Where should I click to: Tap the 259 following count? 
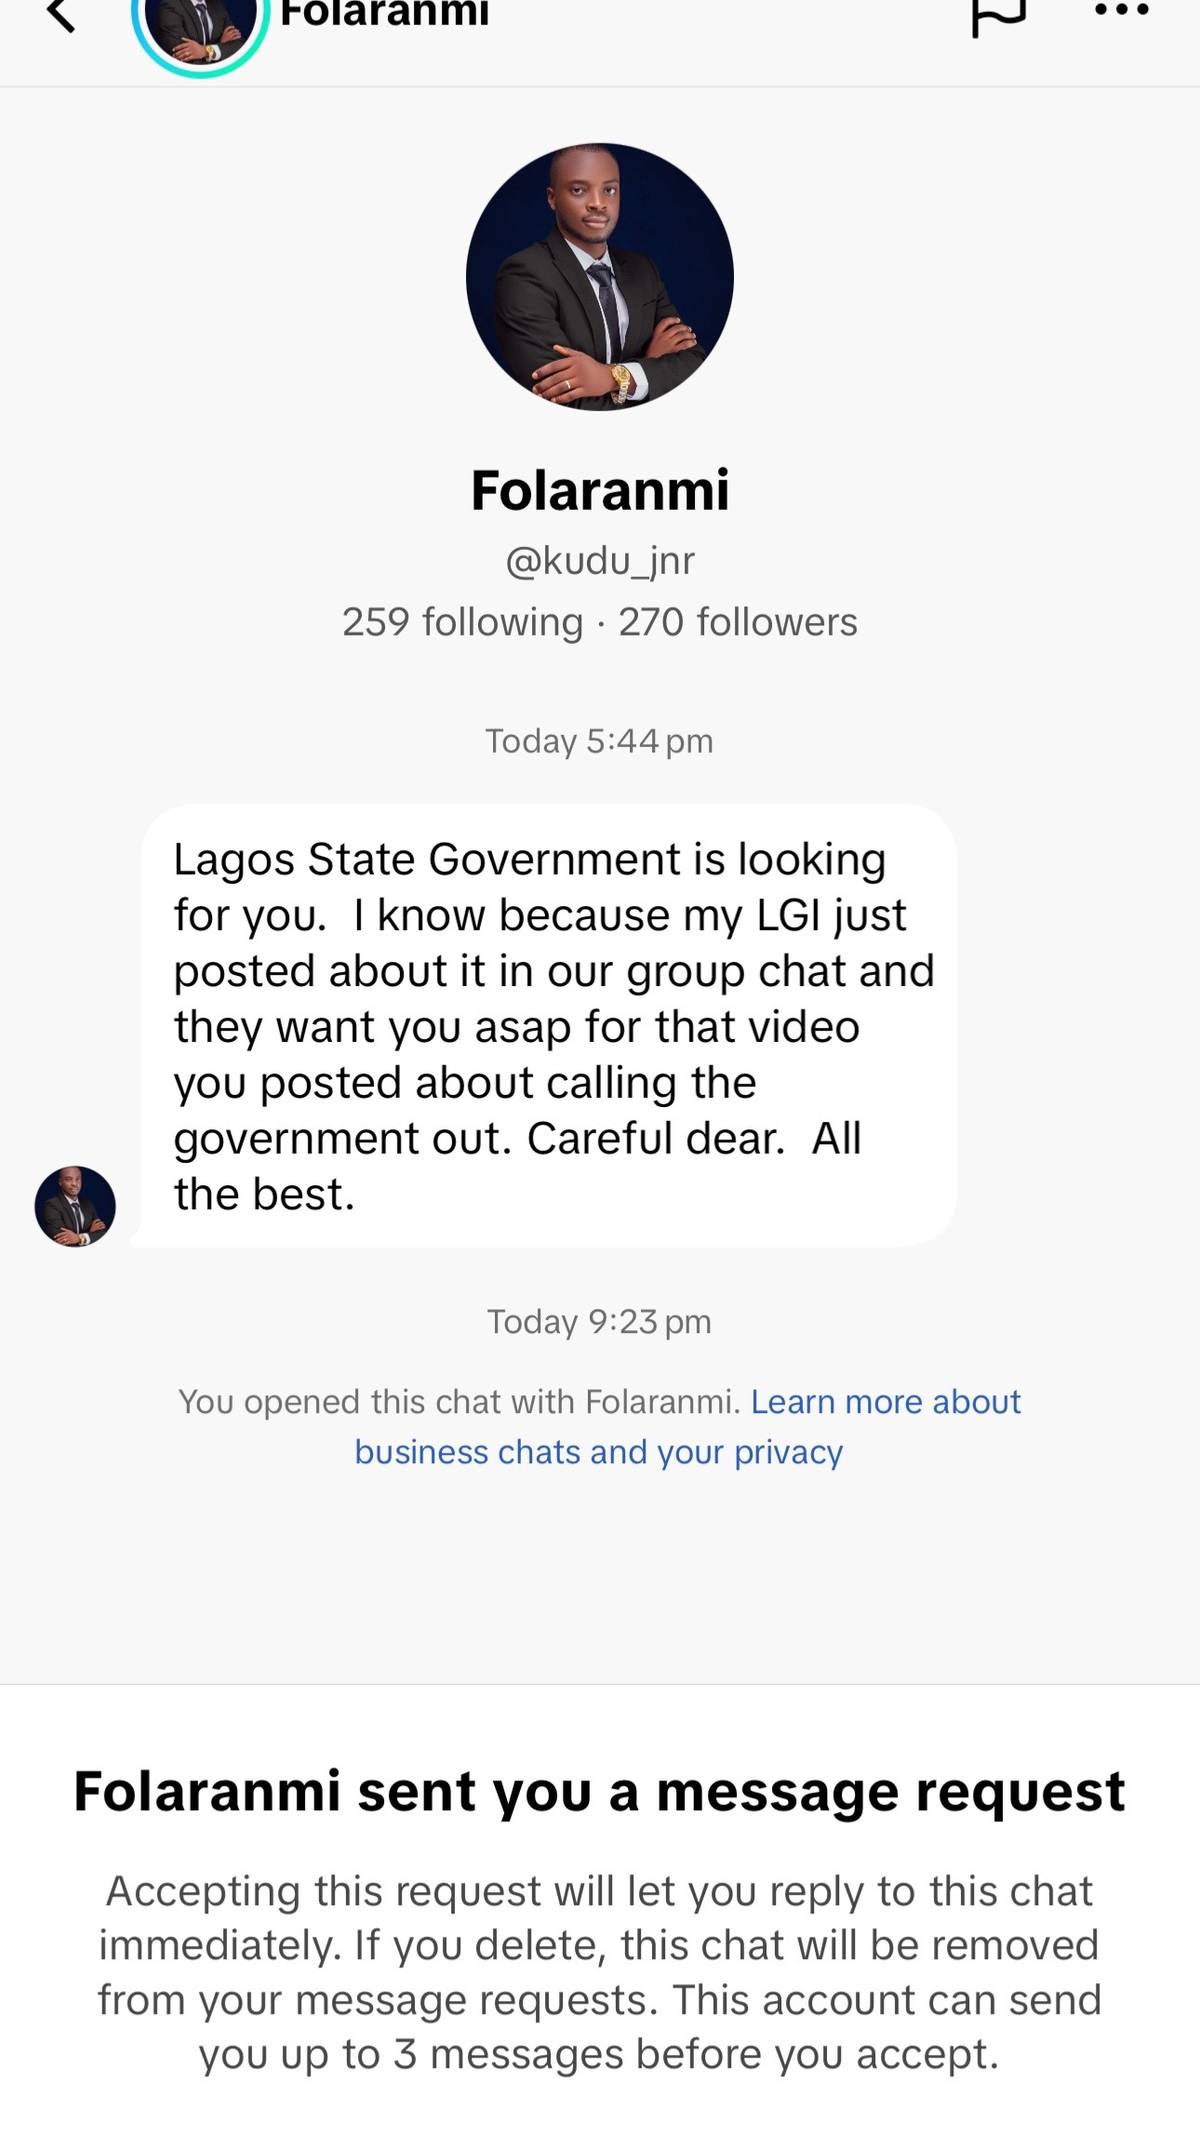click(462, 622)
